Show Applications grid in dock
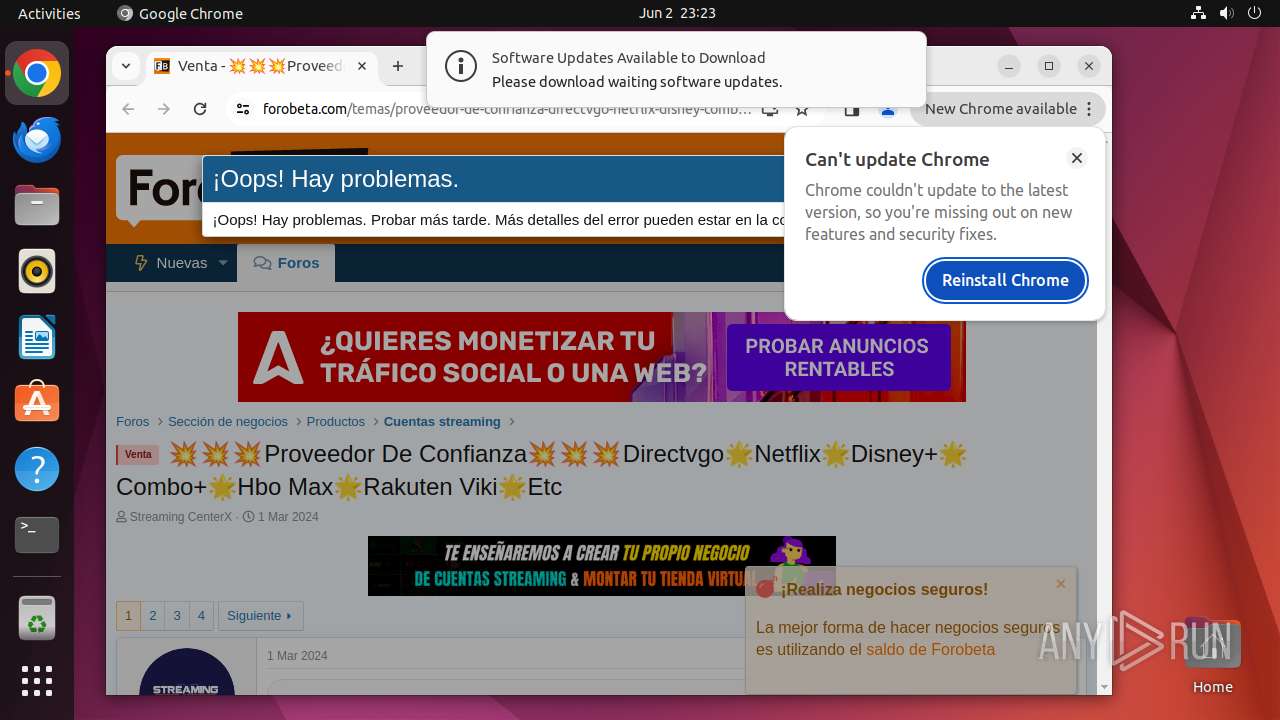This screenshot has height=720, width=1280. pyautogui.click(x=37, y=681)
